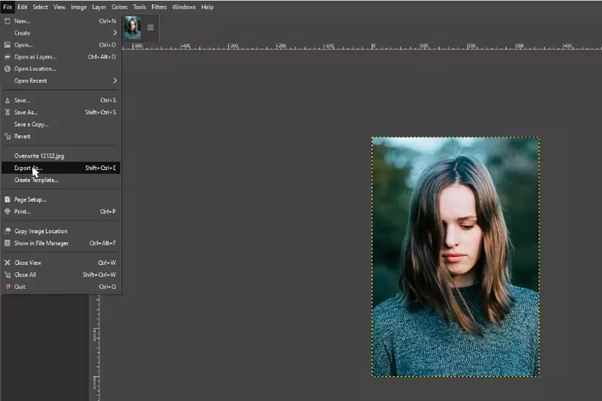Viewport: 602px width, 401px height.
Task: Click the Quit icon
Action: click(7, 287)
